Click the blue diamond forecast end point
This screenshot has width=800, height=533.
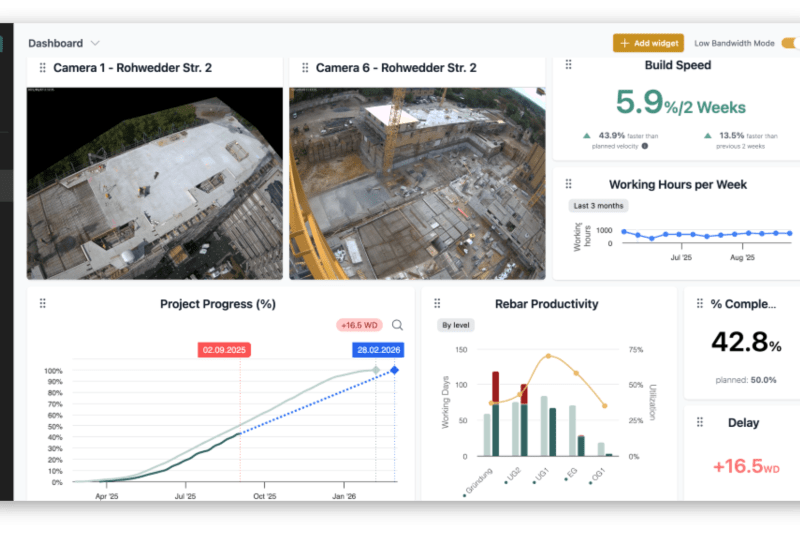click(394, 371)
